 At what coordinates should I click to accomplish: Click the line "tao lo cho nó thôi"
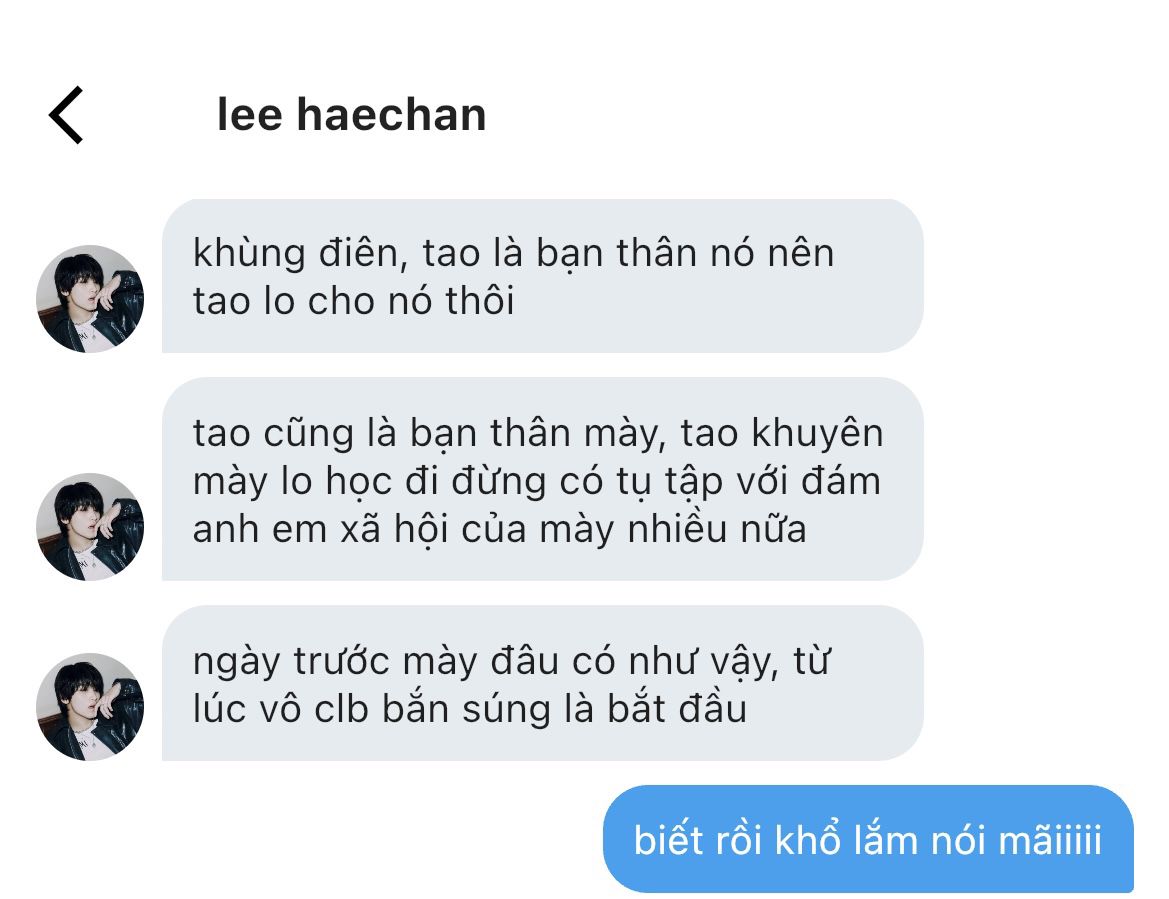click(353, 301)
